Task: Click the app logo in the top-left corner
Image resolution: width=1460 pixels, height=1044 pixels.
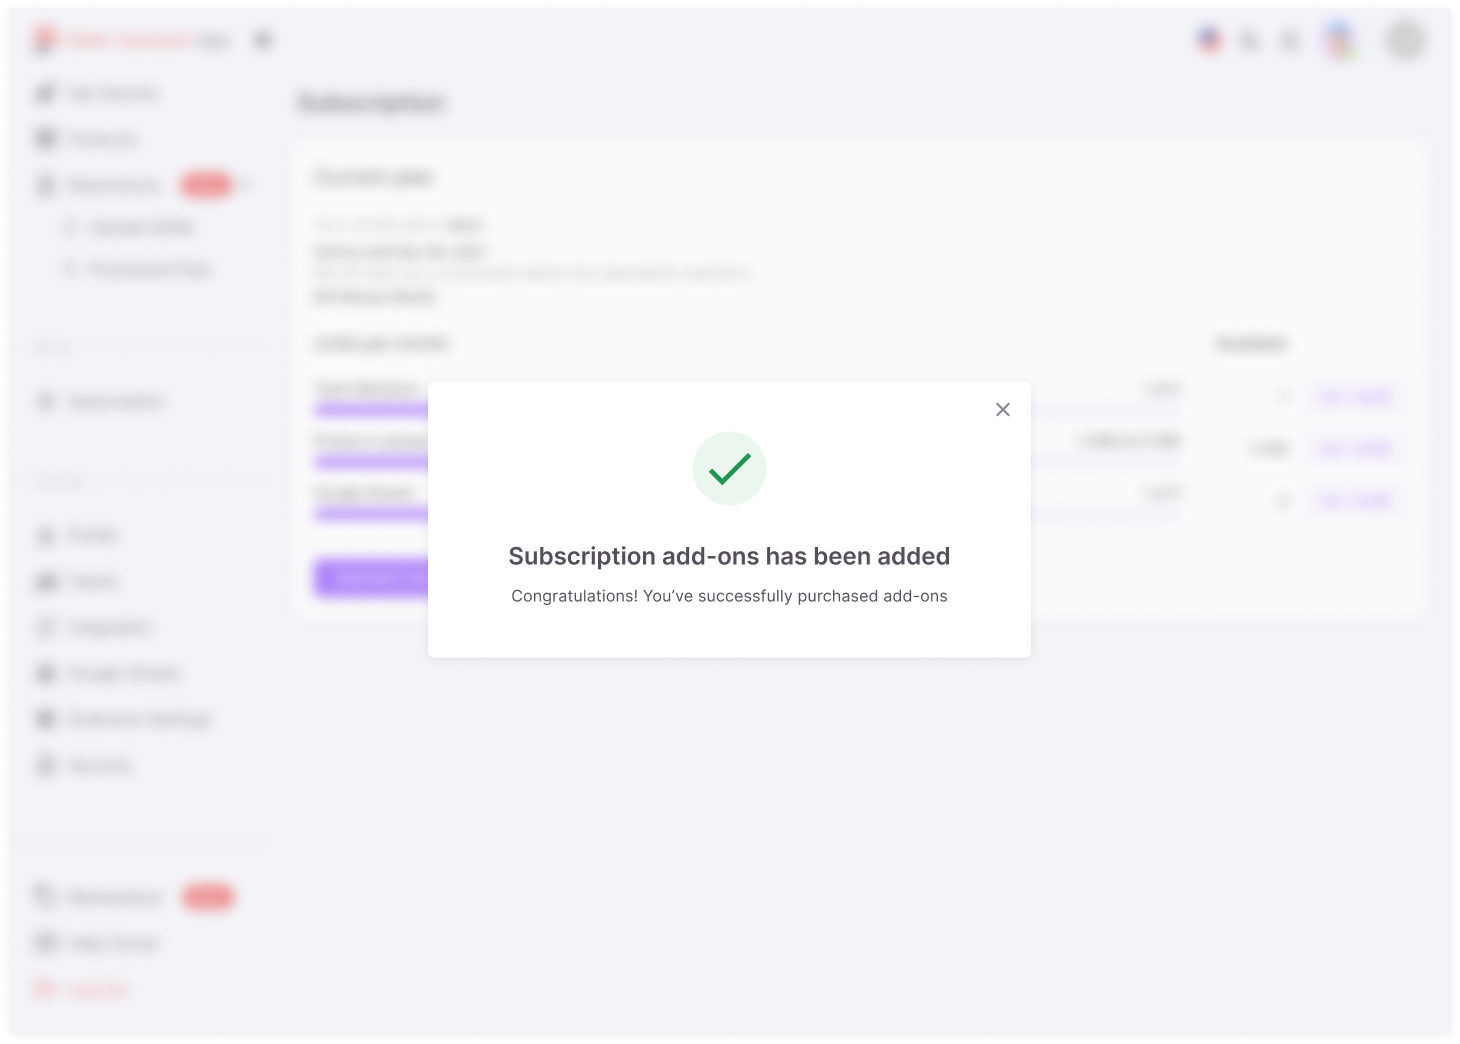Action: (46, 39)
